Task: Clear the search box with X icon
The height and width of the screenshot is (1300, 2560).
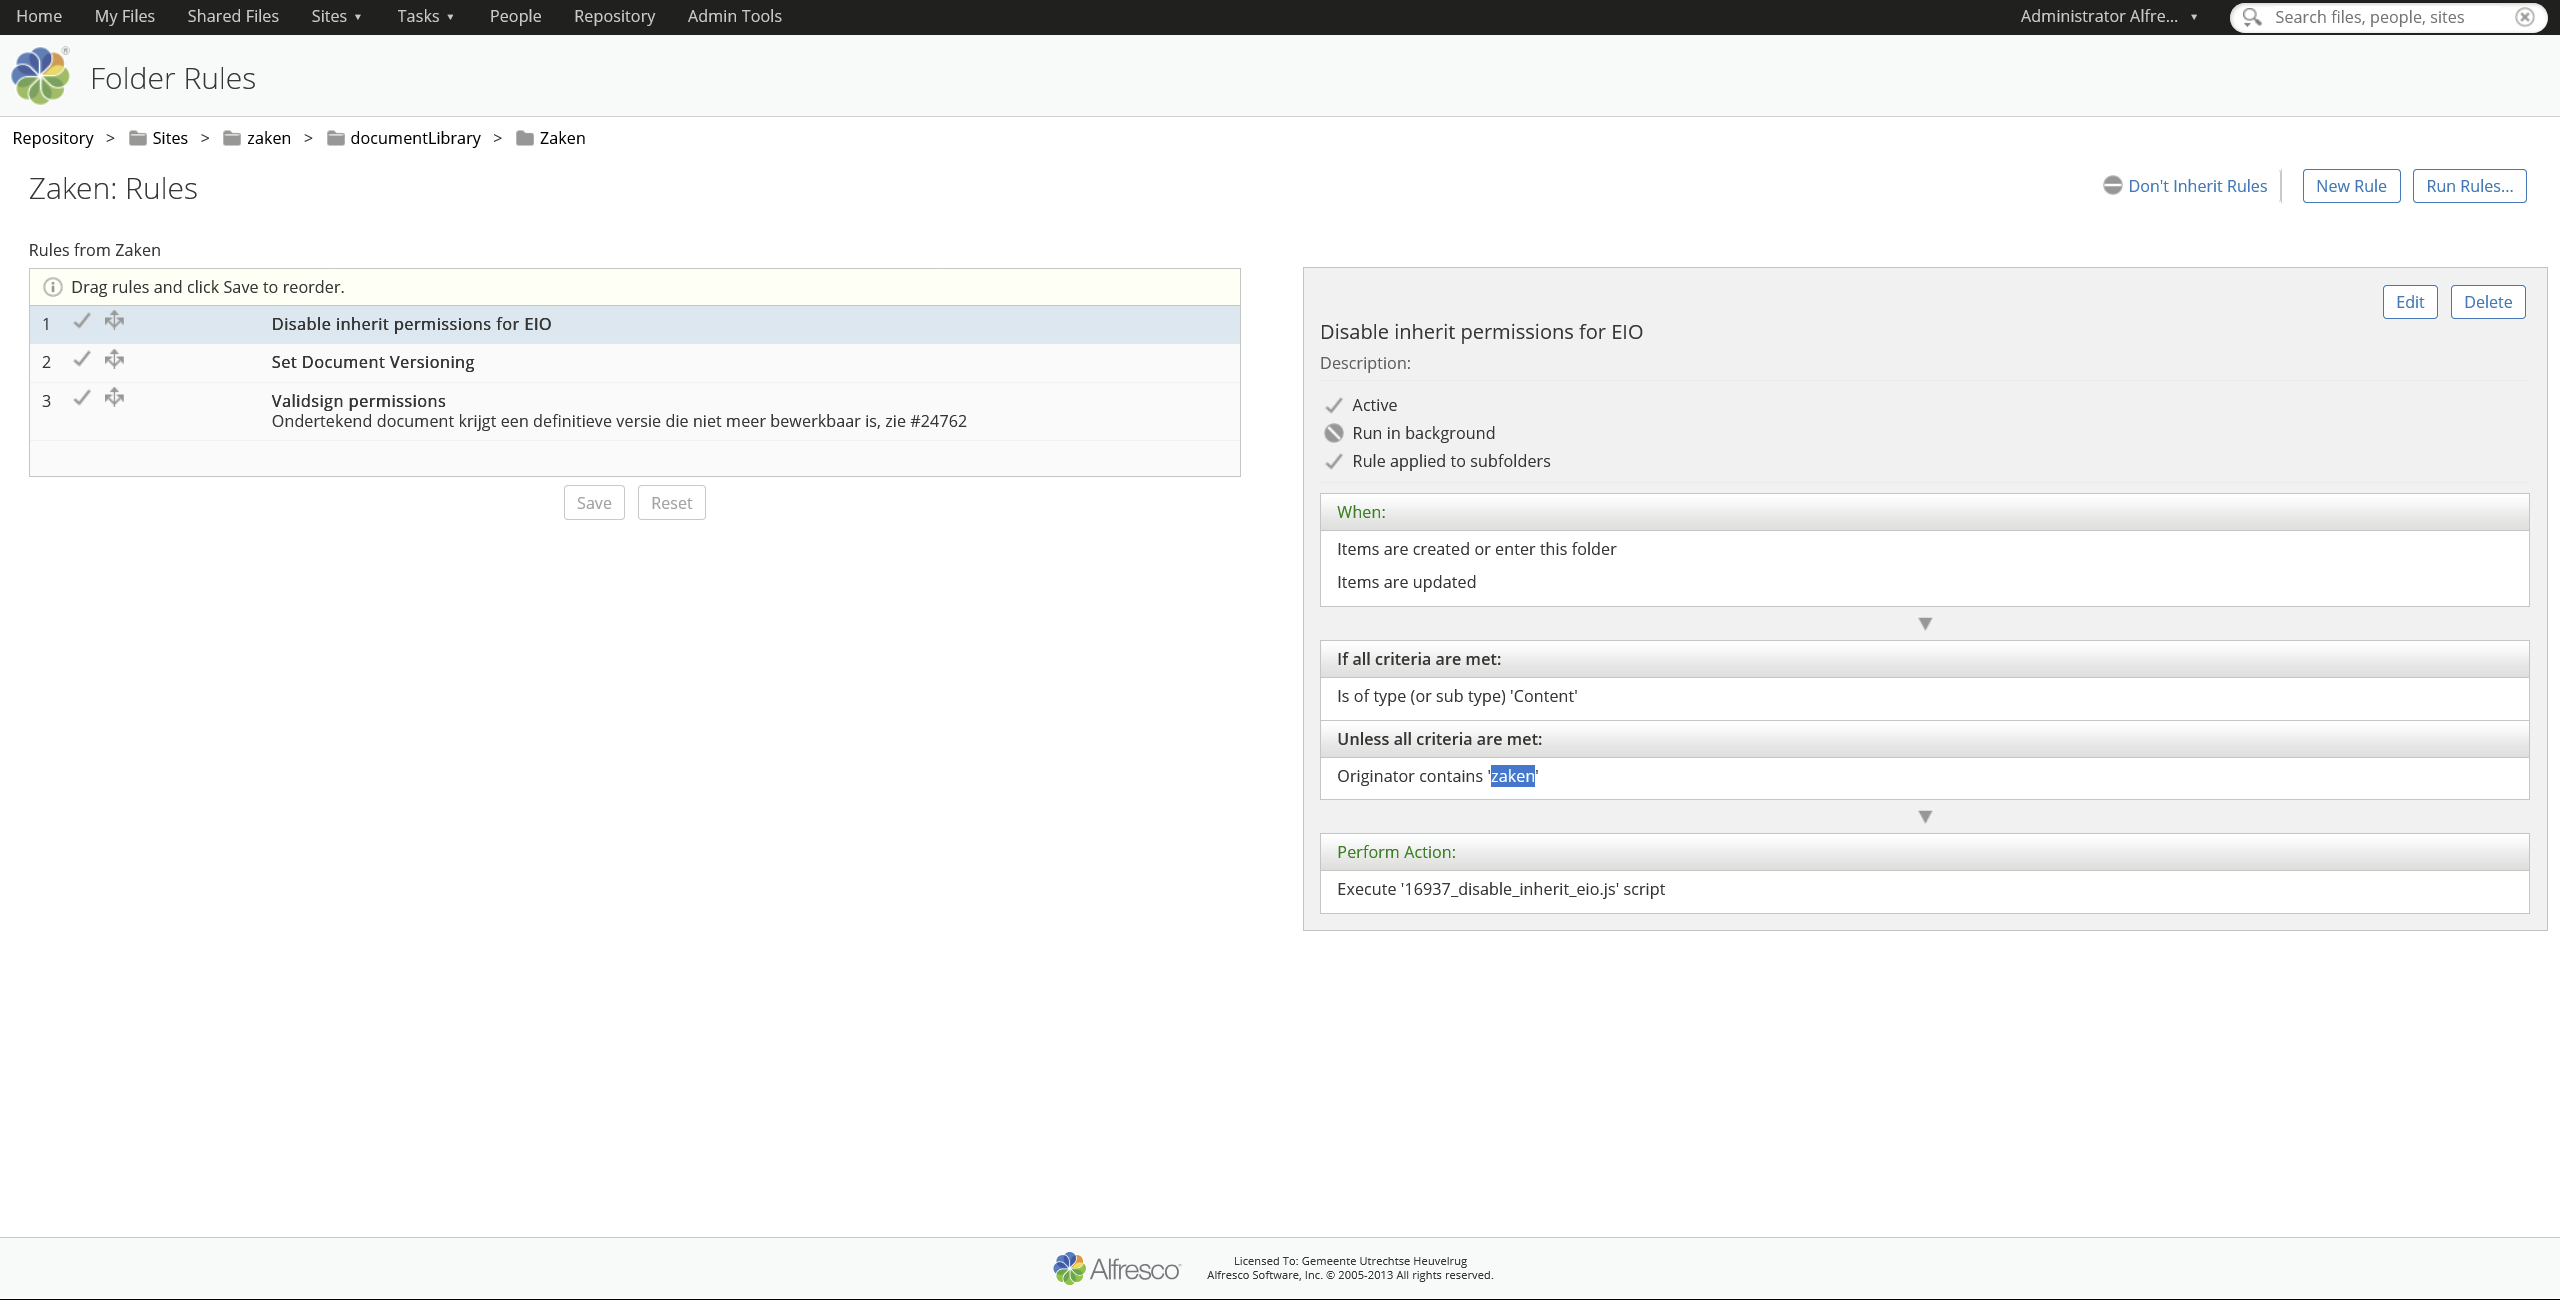Action: 2525,17
